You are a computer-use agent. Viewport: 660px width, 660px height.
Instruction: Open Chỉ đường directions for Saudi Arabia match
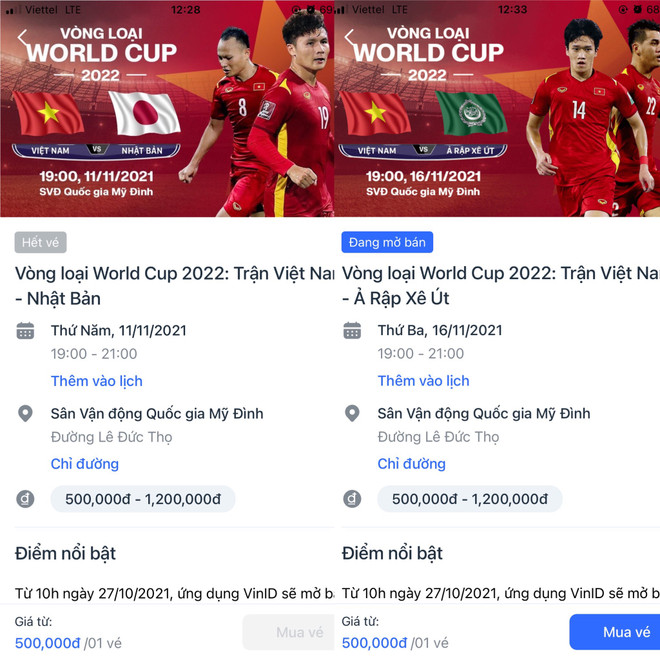click(x=411, y=464)
